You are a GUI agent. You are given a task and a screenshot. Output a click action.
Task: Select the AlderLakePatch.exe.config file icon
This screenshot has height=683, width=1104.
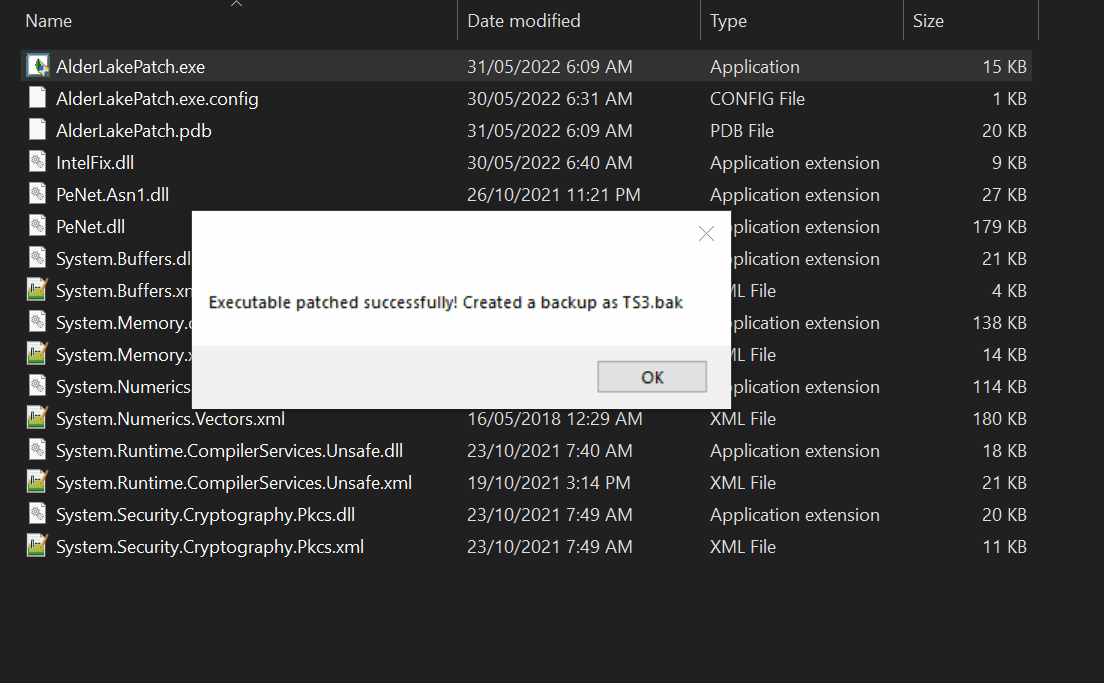37,99
